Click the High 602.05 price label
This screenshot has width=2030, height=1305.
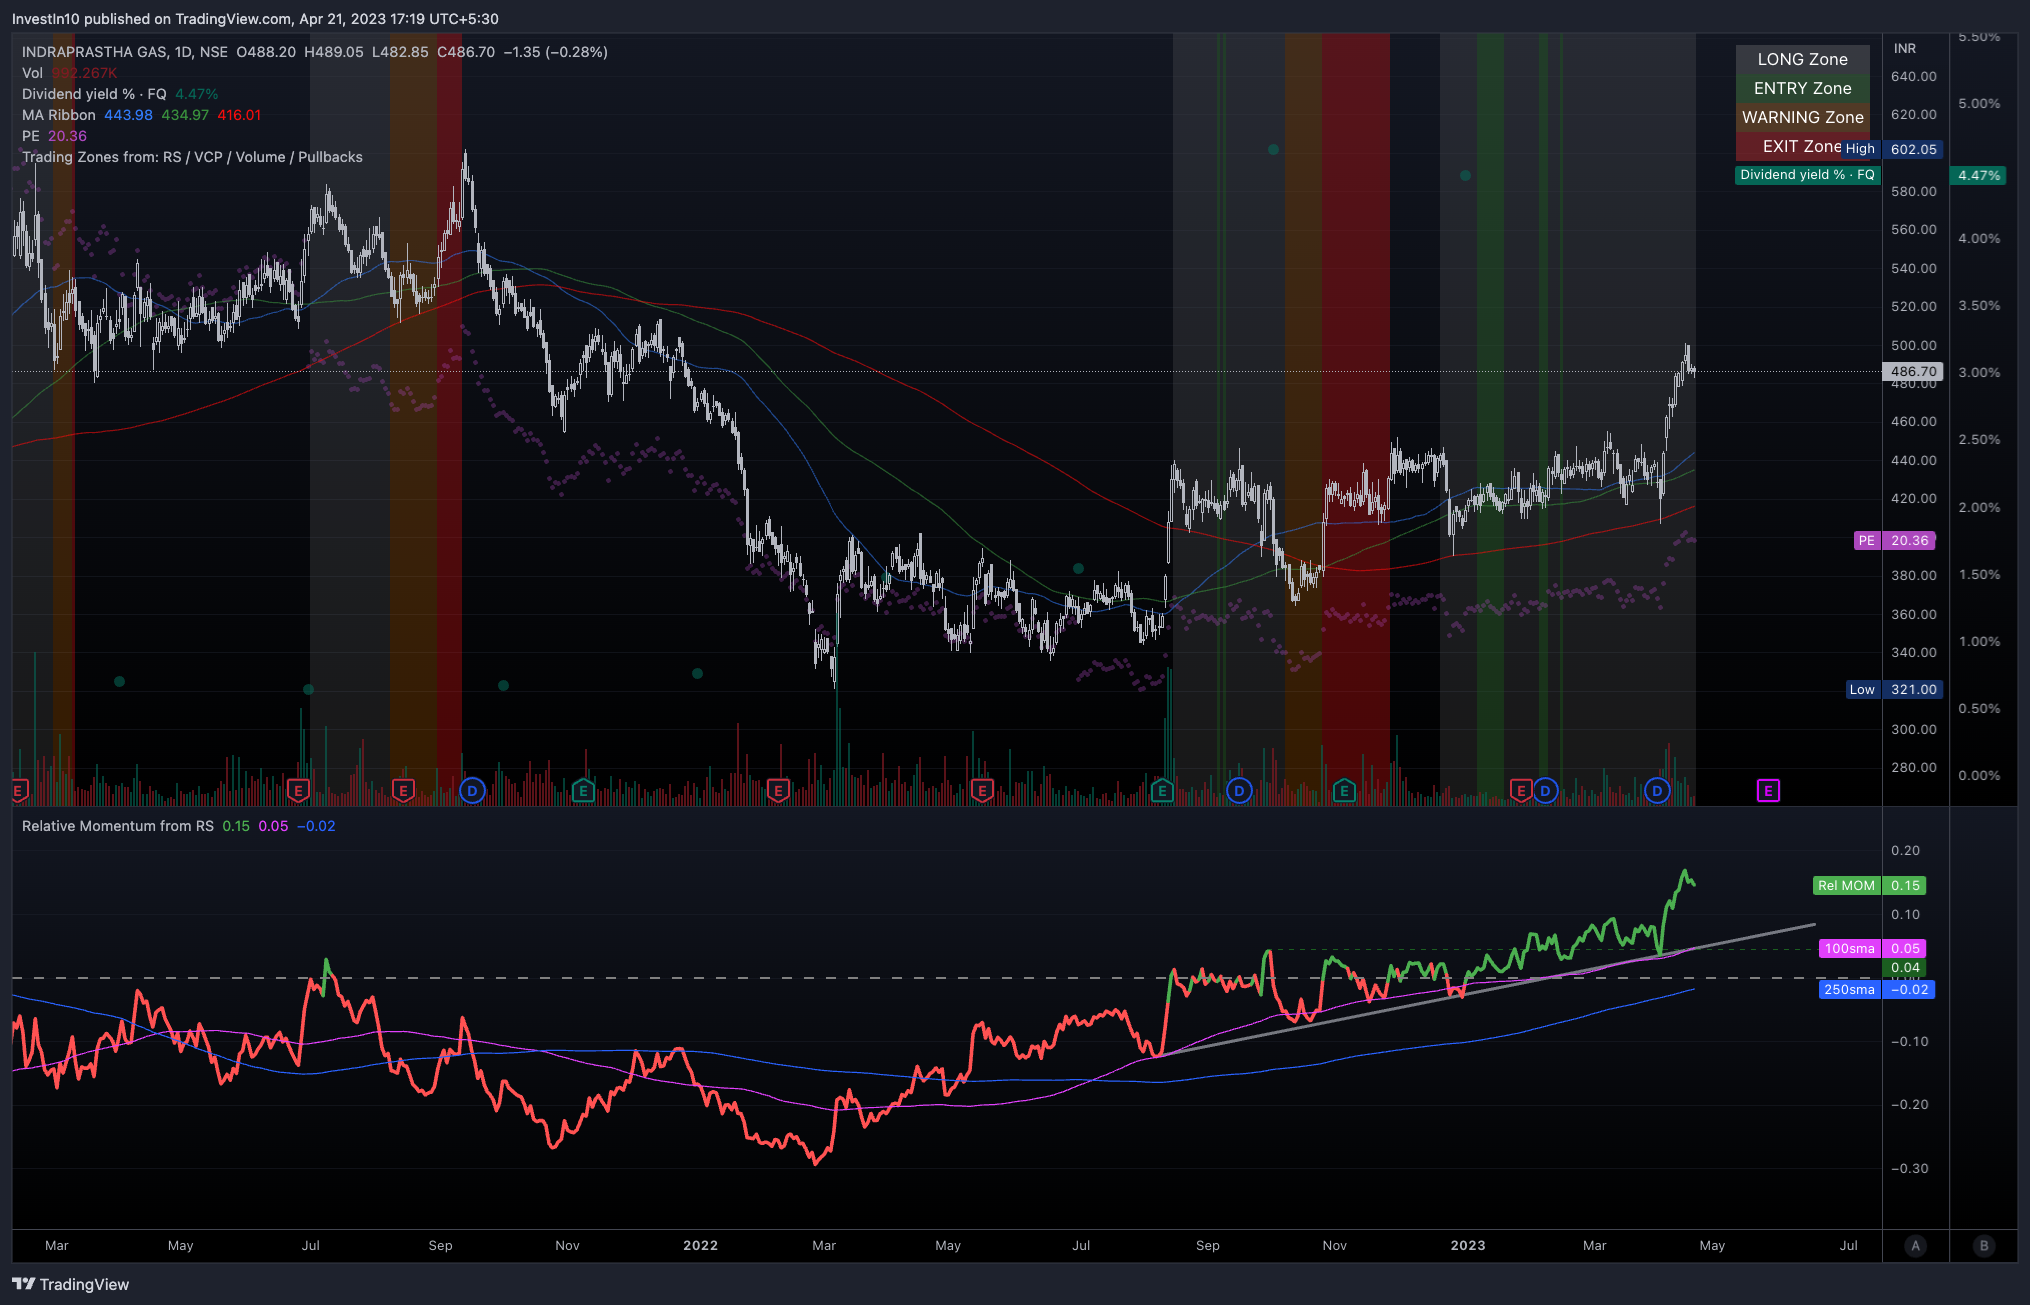[x=1892, y=149]
